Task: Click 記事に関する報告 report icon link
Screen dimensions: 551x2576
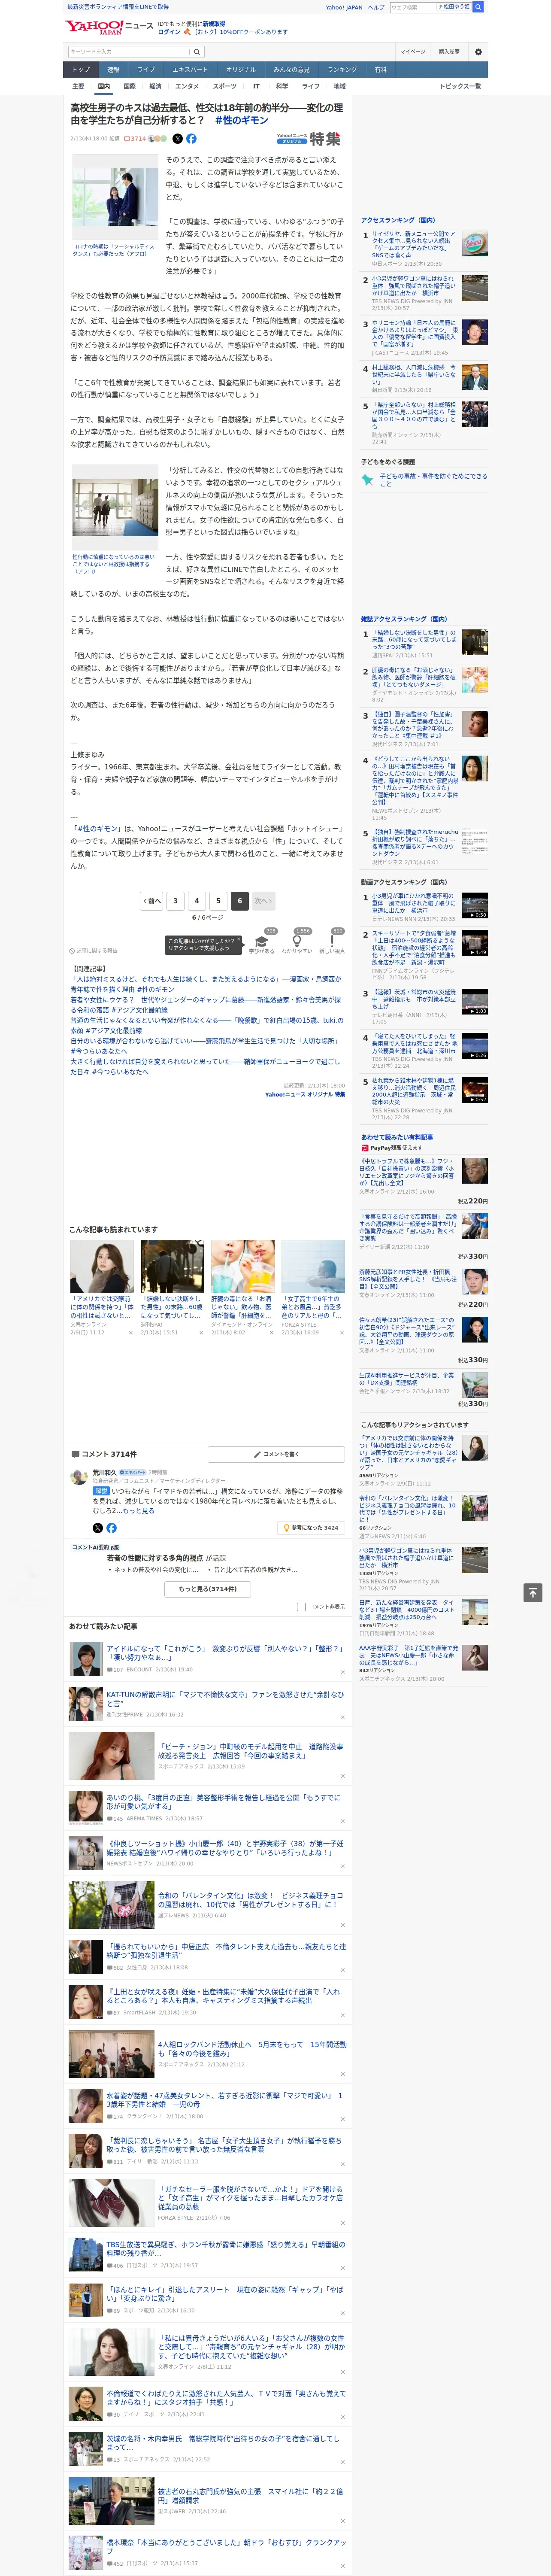Action: point(93,950)
